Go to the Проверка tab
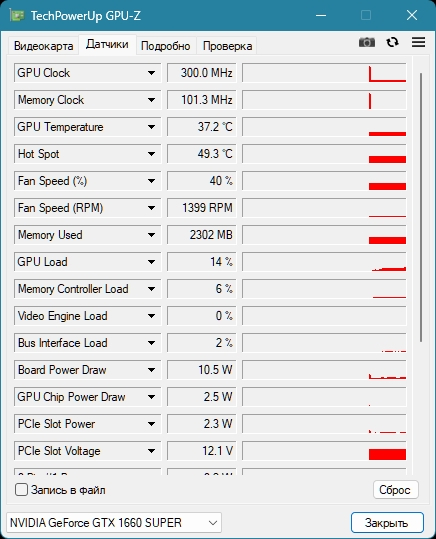The height and width of the screenshot is (539, 436). click(x=227, y=46)
